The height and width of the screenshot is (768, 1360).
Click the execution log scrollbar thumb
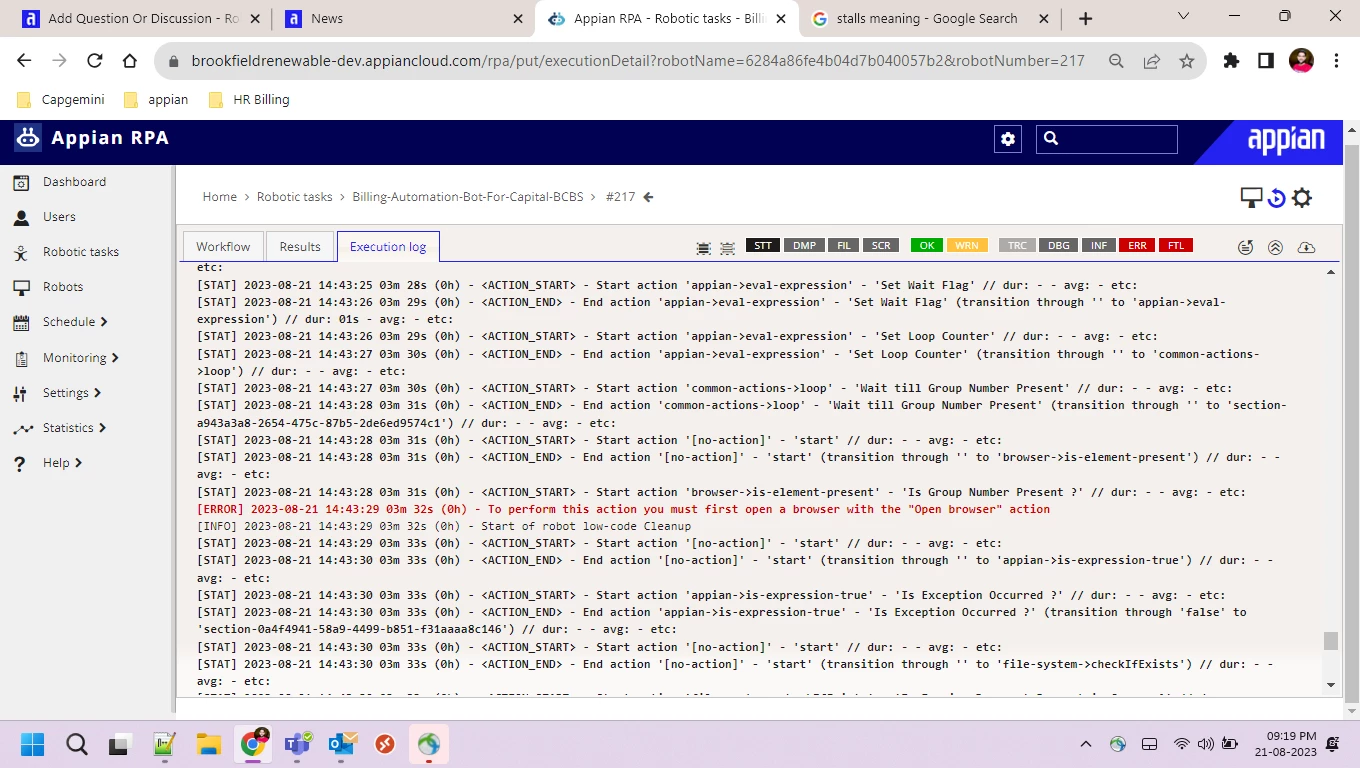(x=1330, y=641)
